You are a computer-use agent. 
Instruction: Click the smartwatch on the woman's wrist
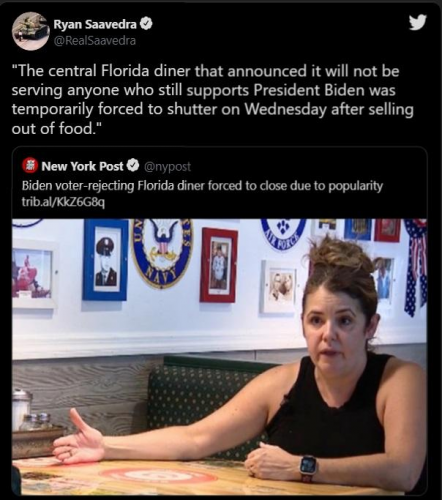click(307, 468)
